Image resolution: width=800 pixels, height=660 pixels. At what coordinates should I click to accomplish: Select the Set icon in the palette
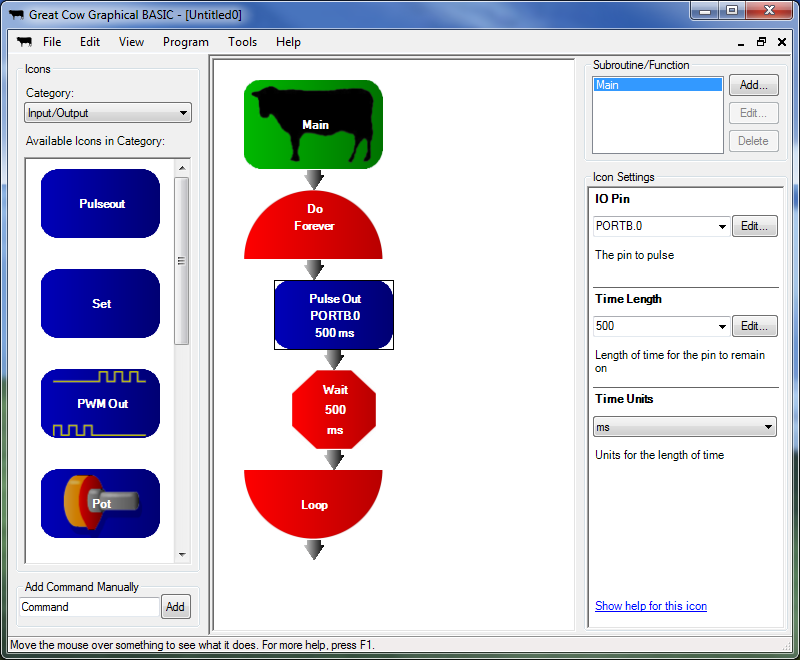(x=100, y=303)
